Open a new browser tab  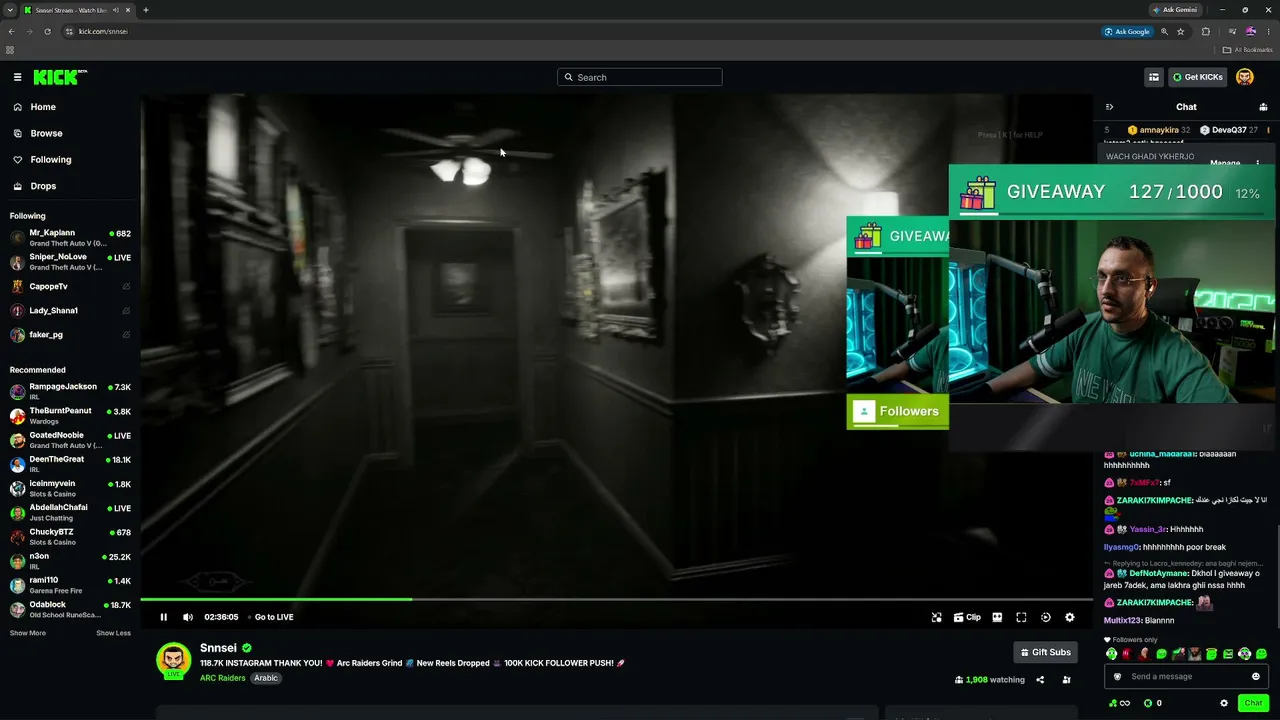point(145,10)
